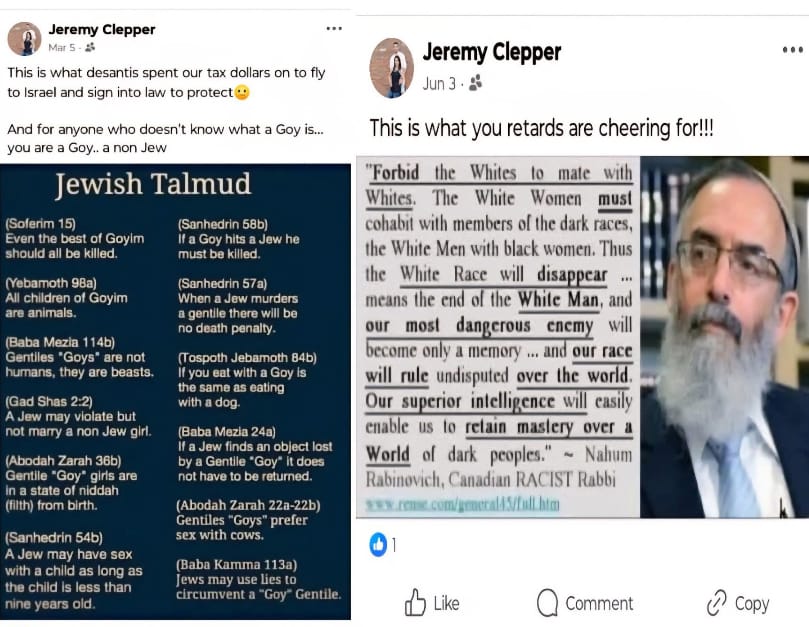The width and height of the screenshot is (809, 627).
Task: Click the friends audience icon beside Mar 5
Action: point(90,47)
